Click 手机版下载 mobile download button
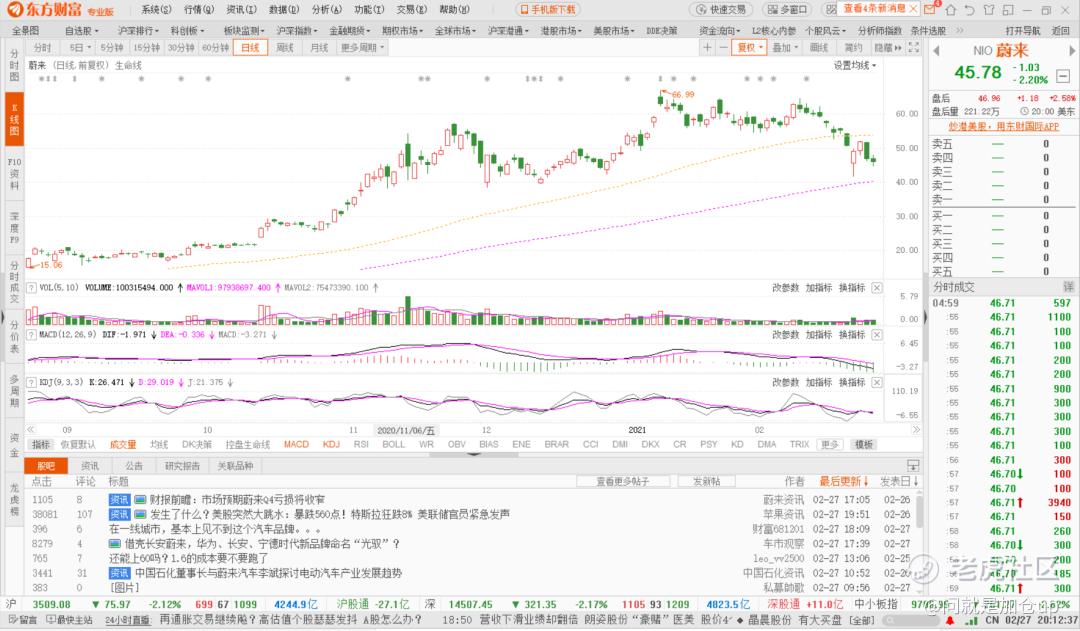This screenshot has width=1080, height=631. (x=548, y=10)
